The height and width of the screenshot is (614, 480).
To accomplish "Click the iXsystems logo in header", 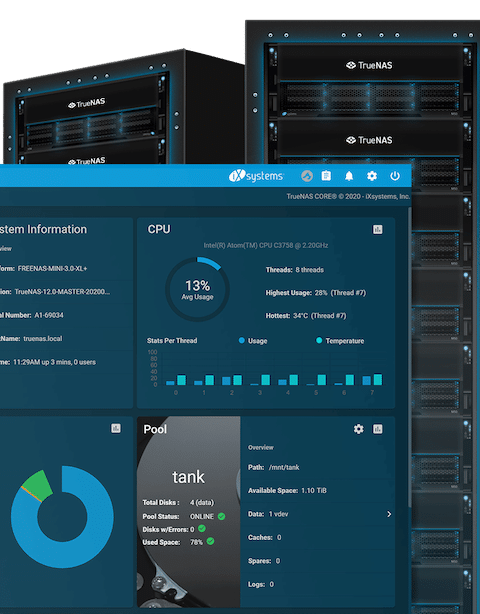I will (256, 176).
